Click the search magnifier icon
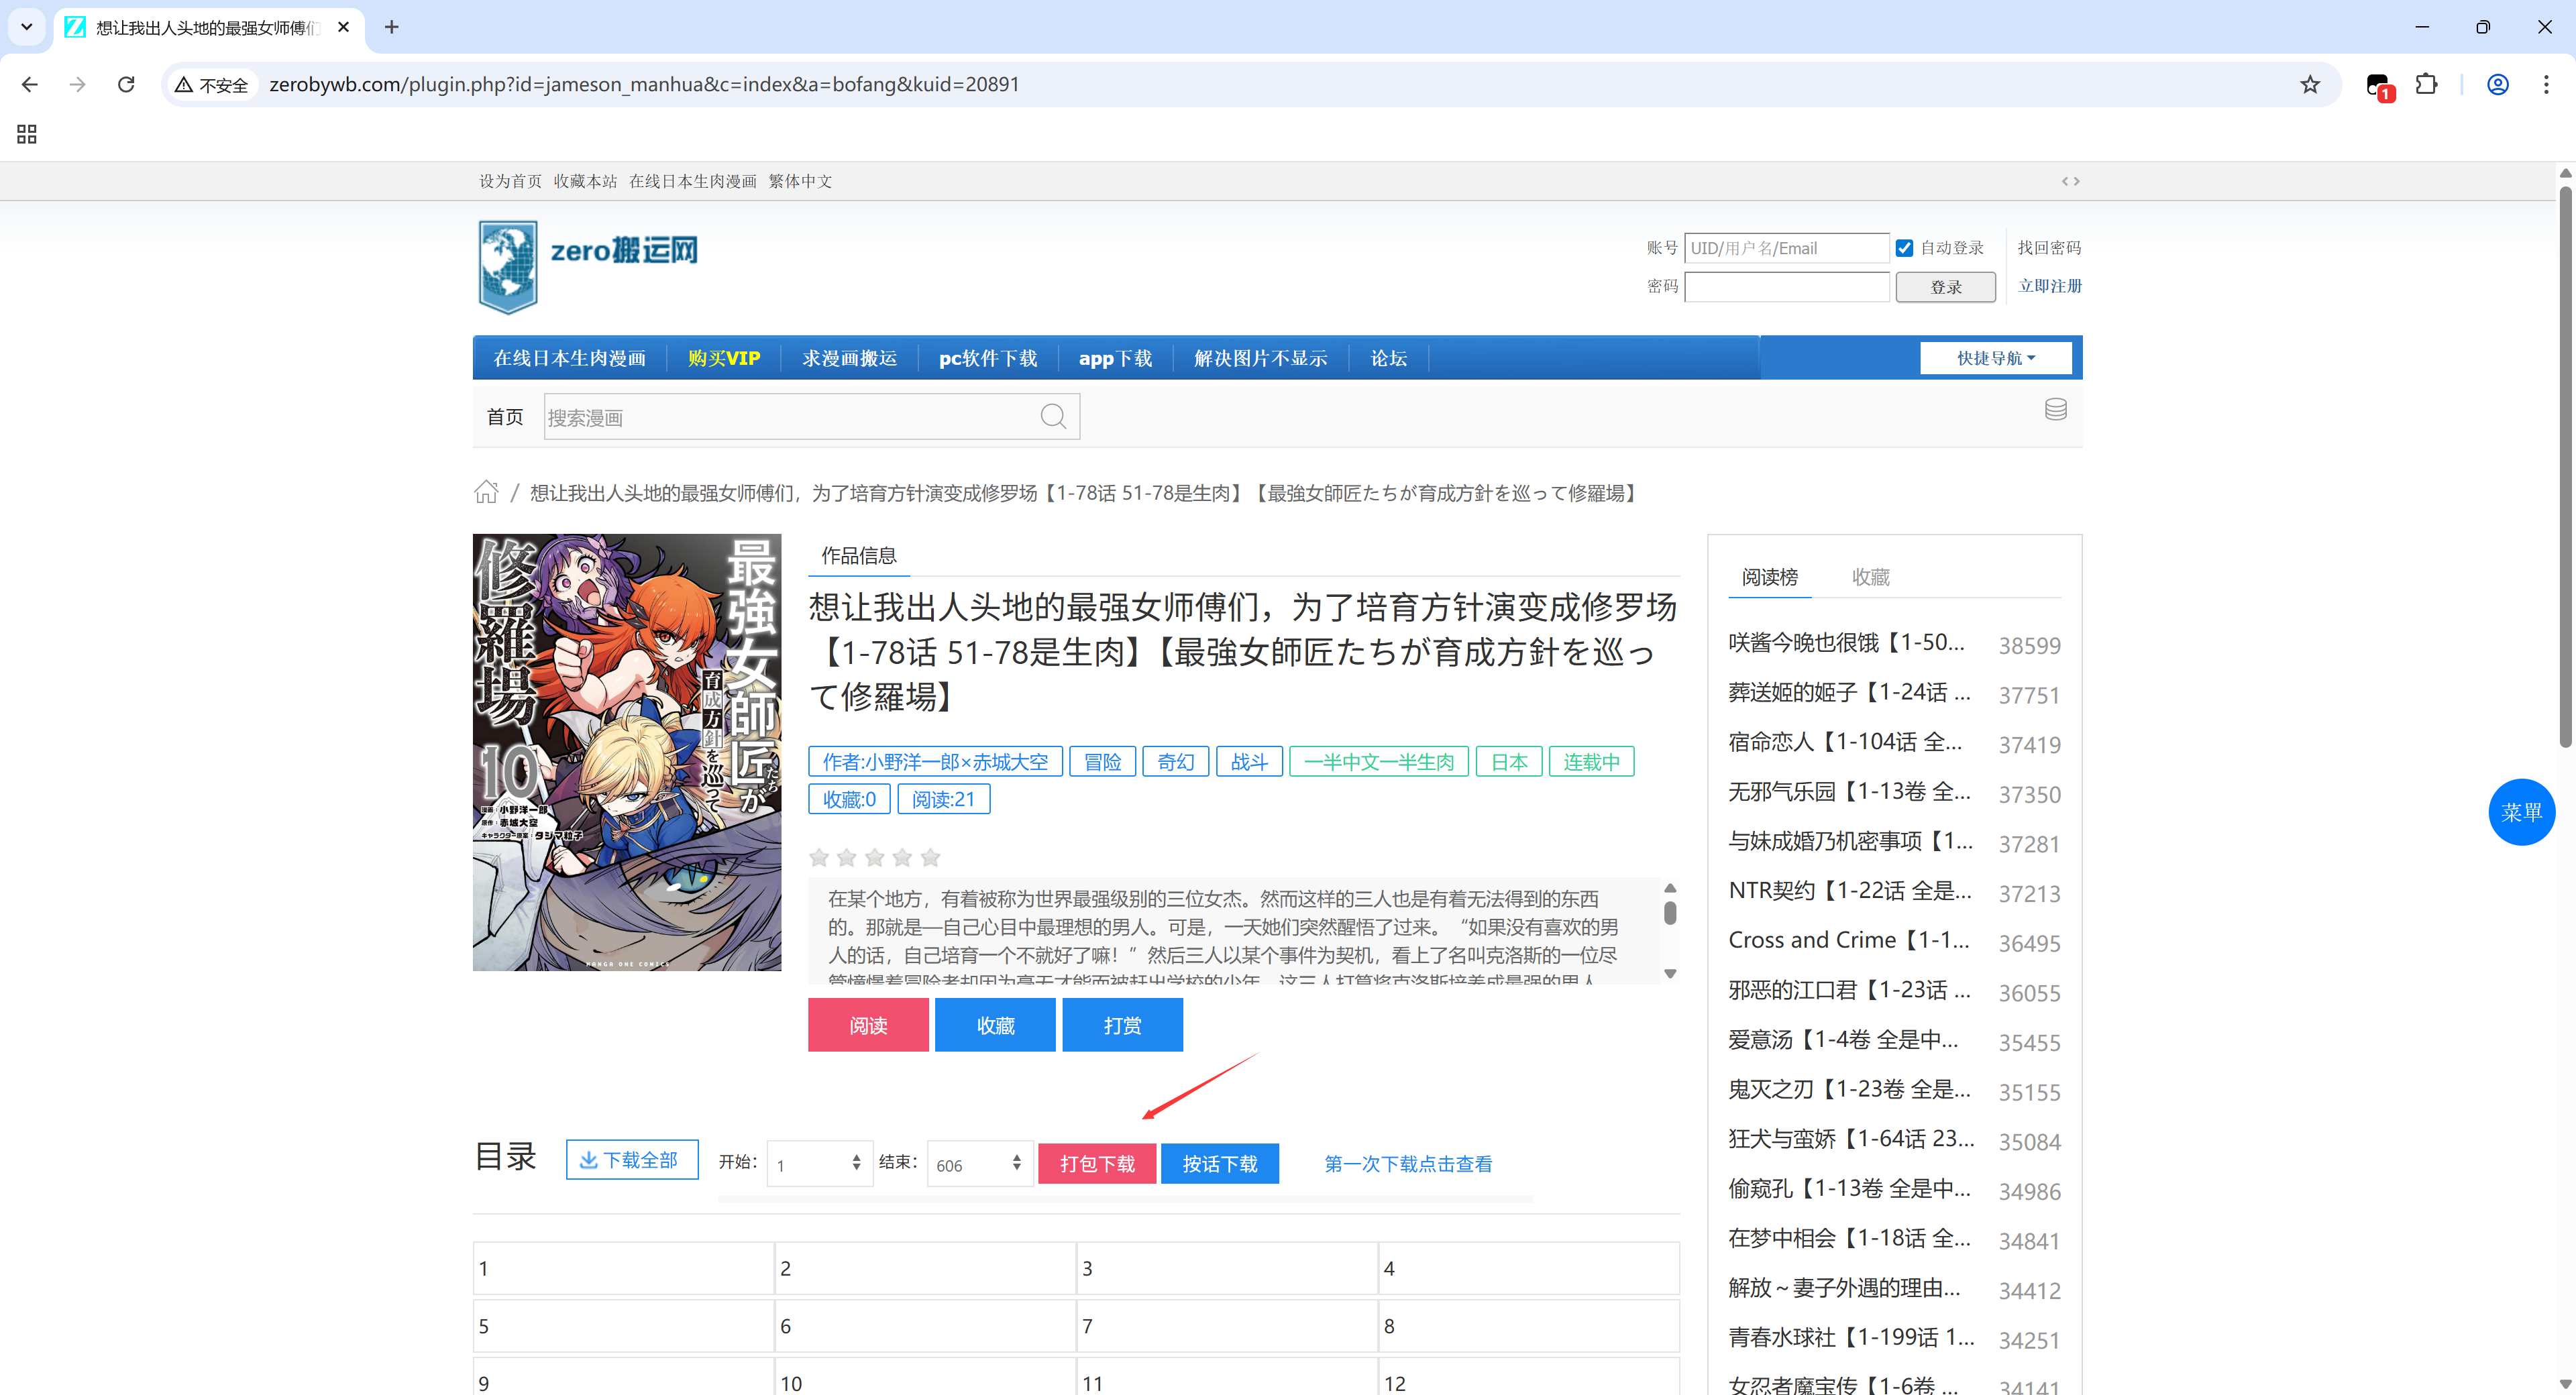 [1053, 416]
